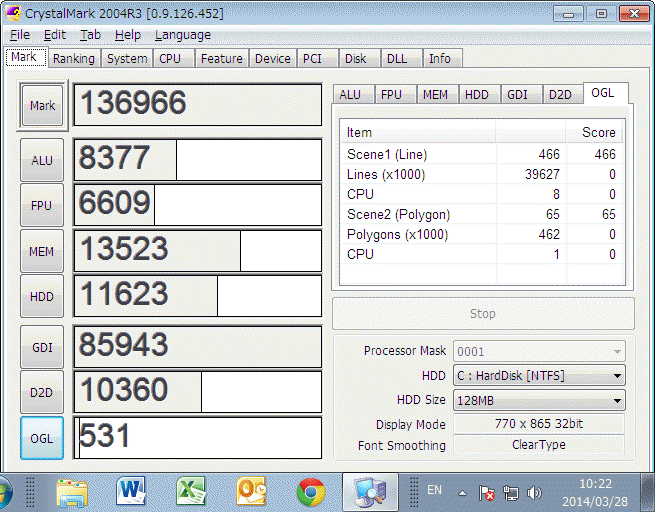Click the CrystalMark taskbar button

tap(370, 492)
